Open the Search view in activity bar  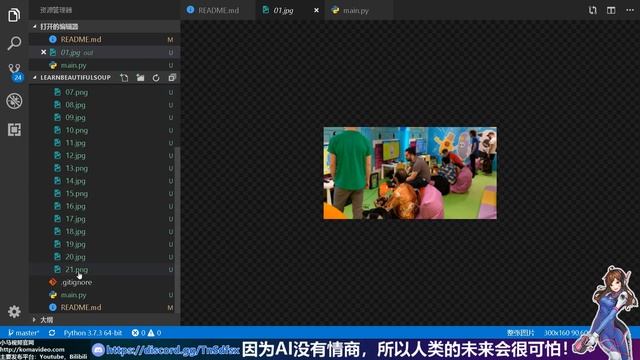coord(14,43)
